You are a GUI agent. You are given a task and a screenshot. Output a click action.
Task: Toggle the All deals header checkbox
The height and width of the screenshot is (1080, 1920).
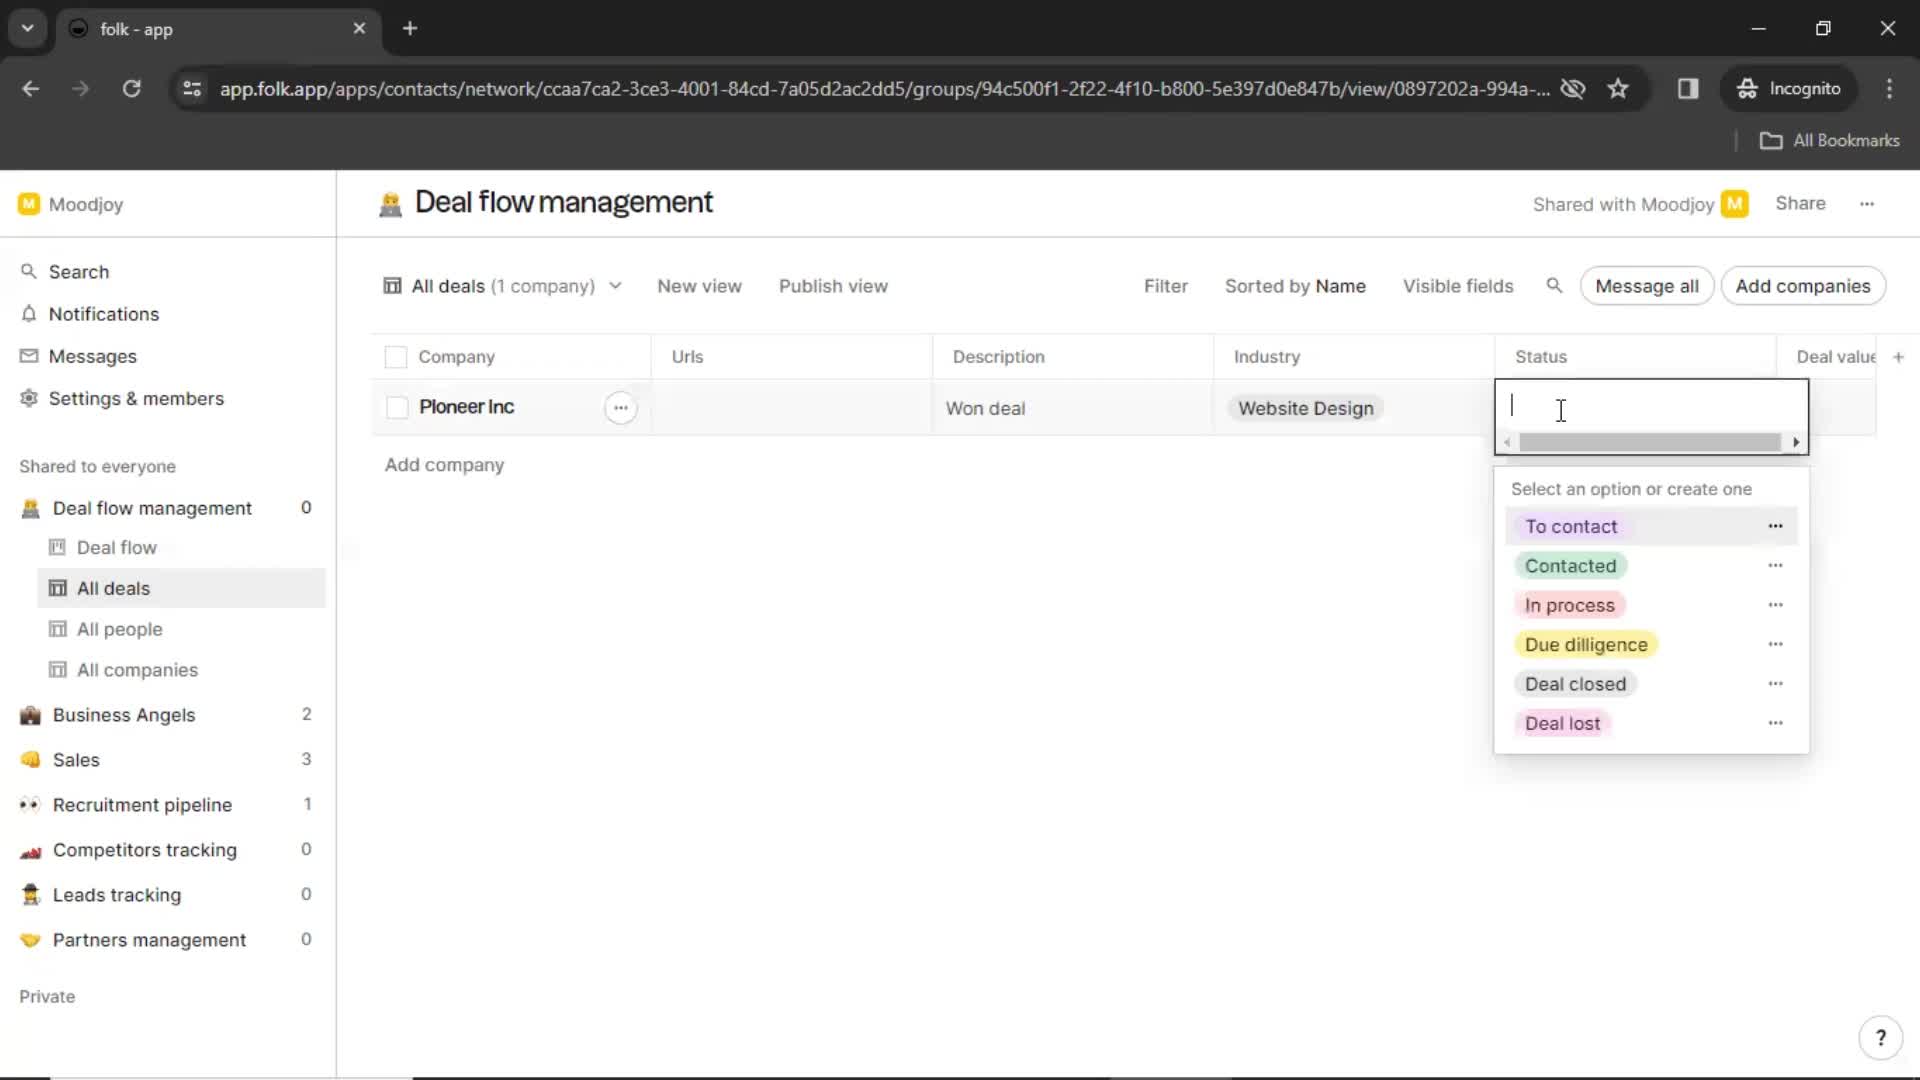click(396, 356)
